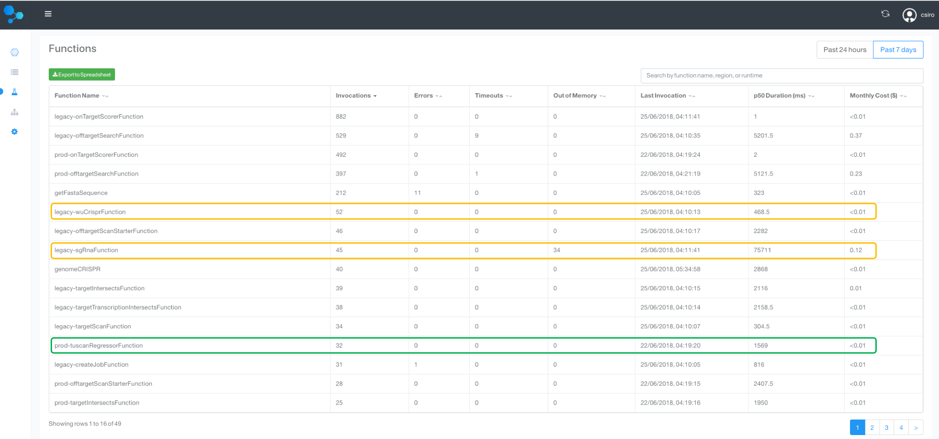Focus the function search field
939x439 pixels.
click(782, 75)
